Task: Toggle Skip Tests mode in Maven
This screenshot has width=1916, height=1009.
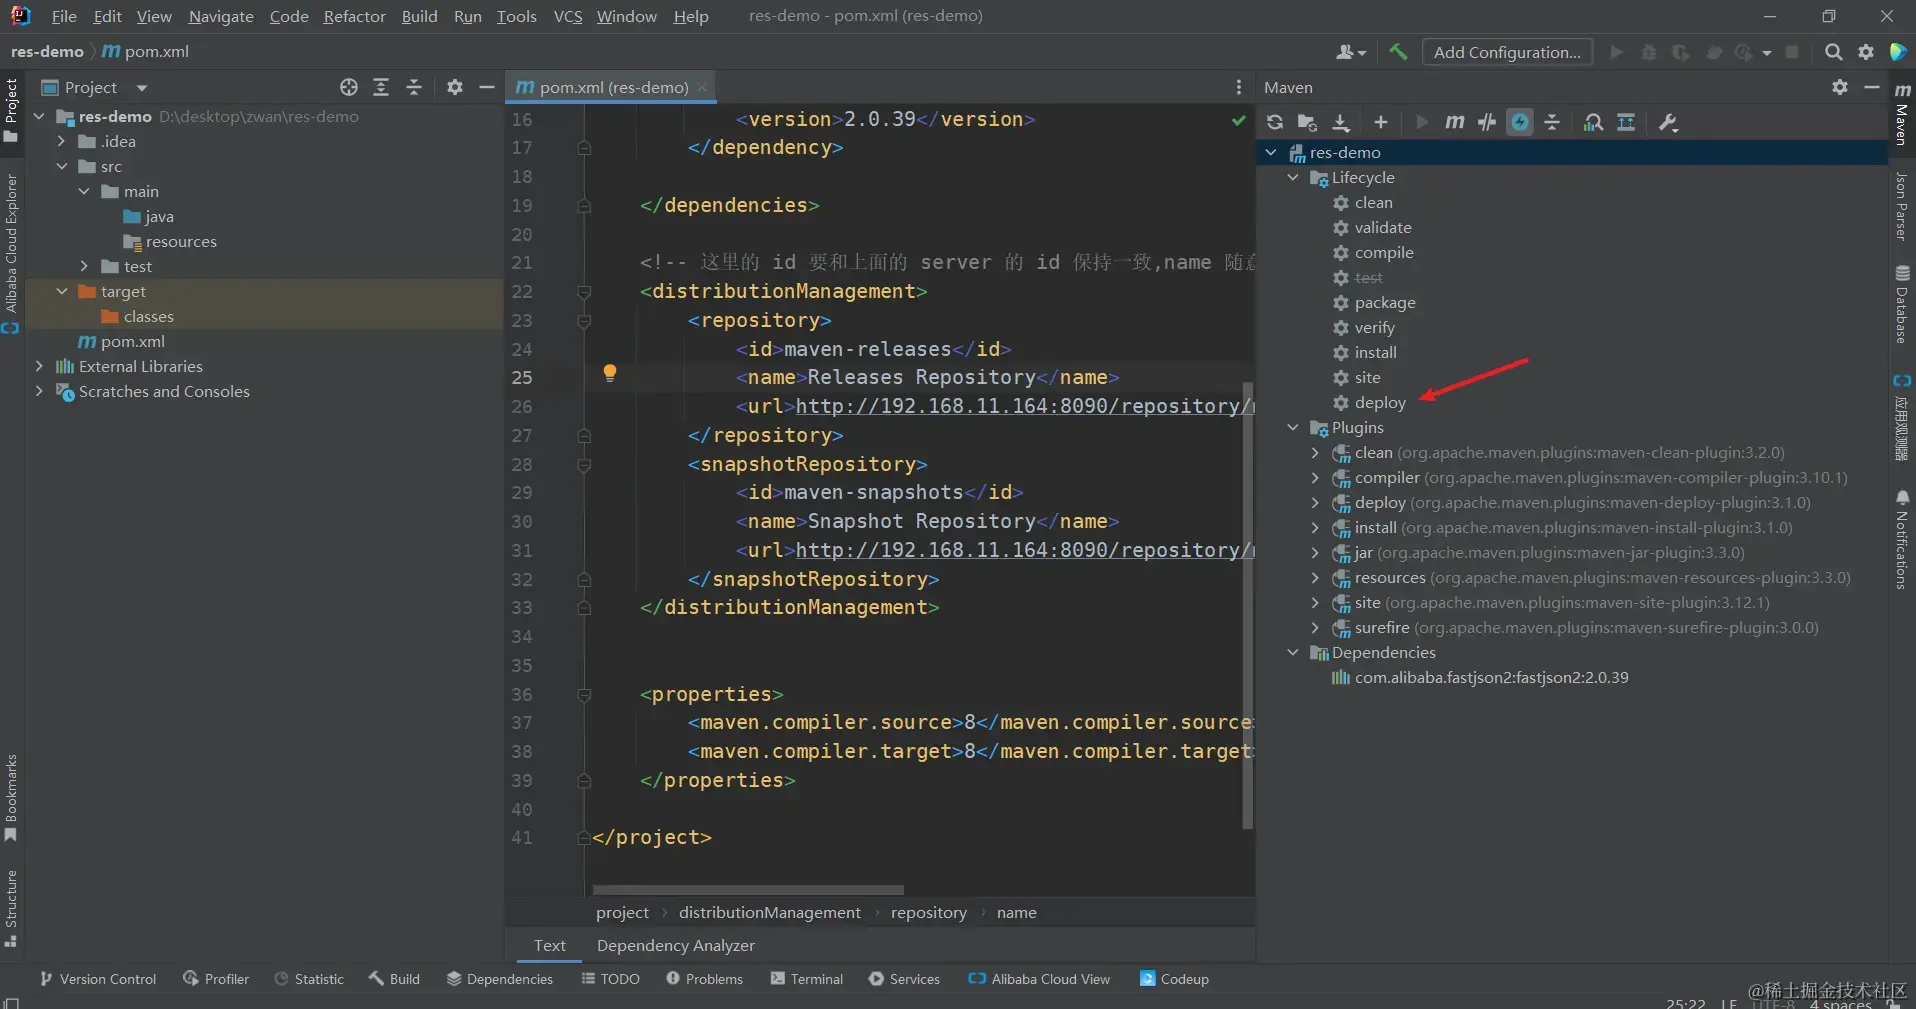Action: 1520,122
